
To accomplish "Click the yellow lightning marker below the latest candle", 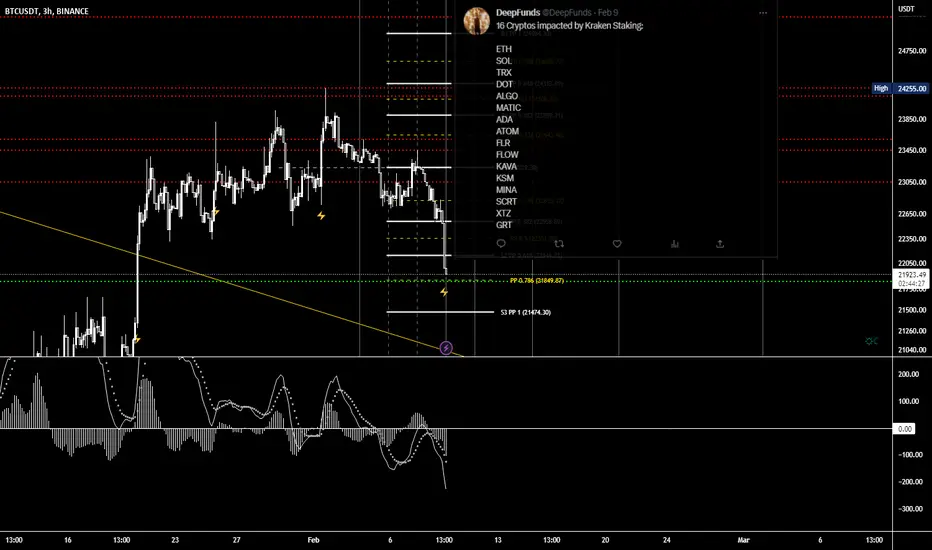I will point(444,292).
